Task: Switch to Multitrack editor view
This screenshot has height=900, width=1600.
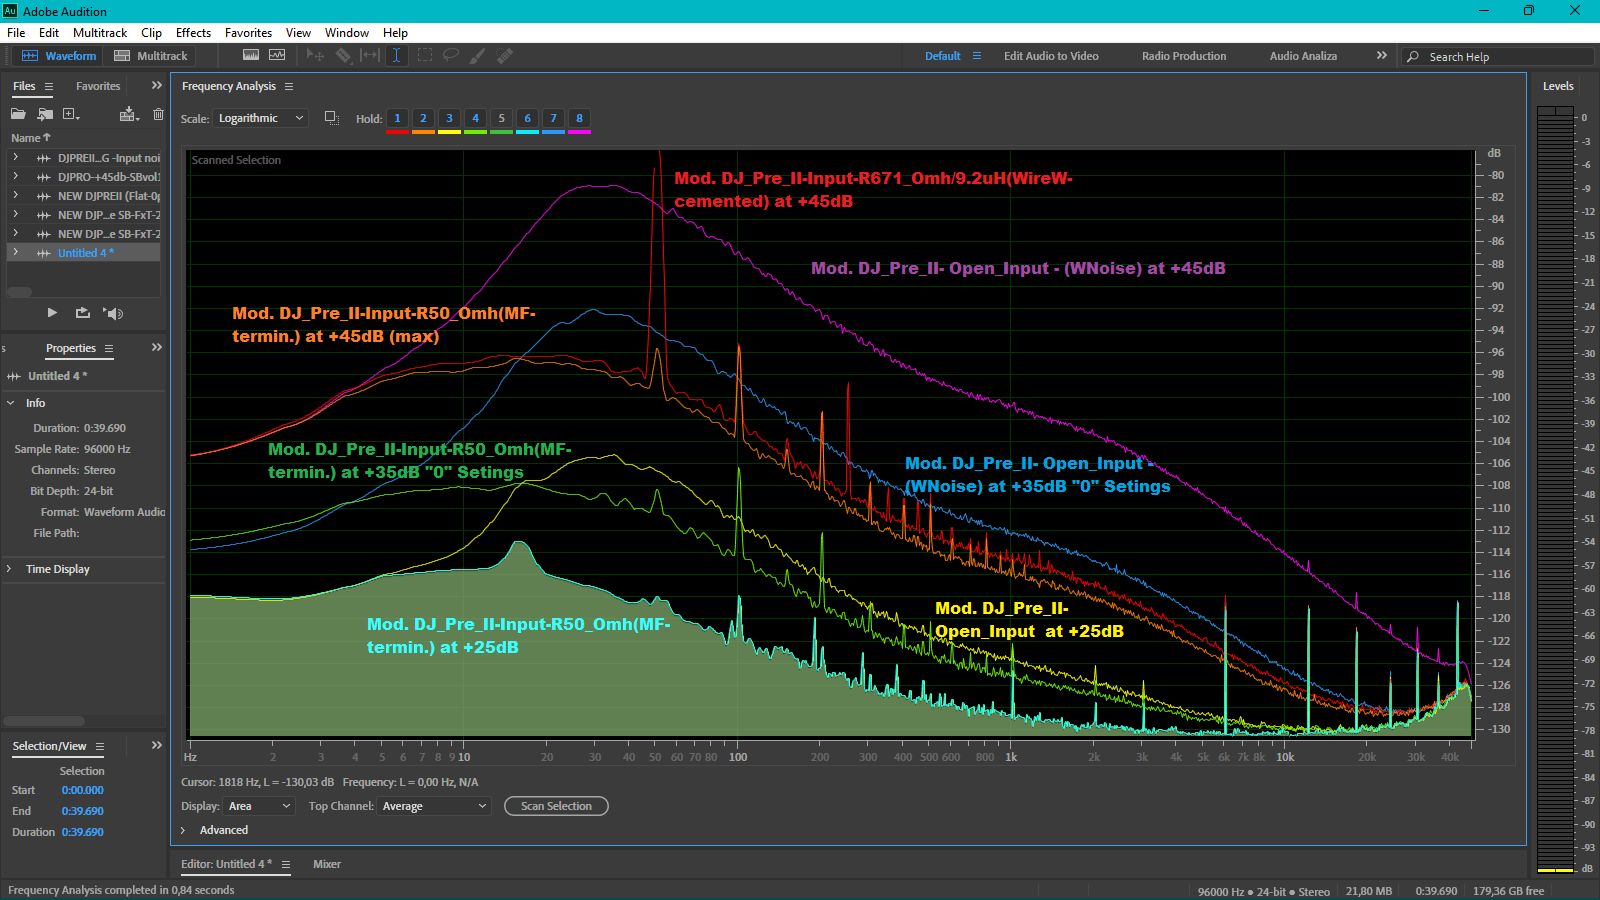Action: click(150, 56)
